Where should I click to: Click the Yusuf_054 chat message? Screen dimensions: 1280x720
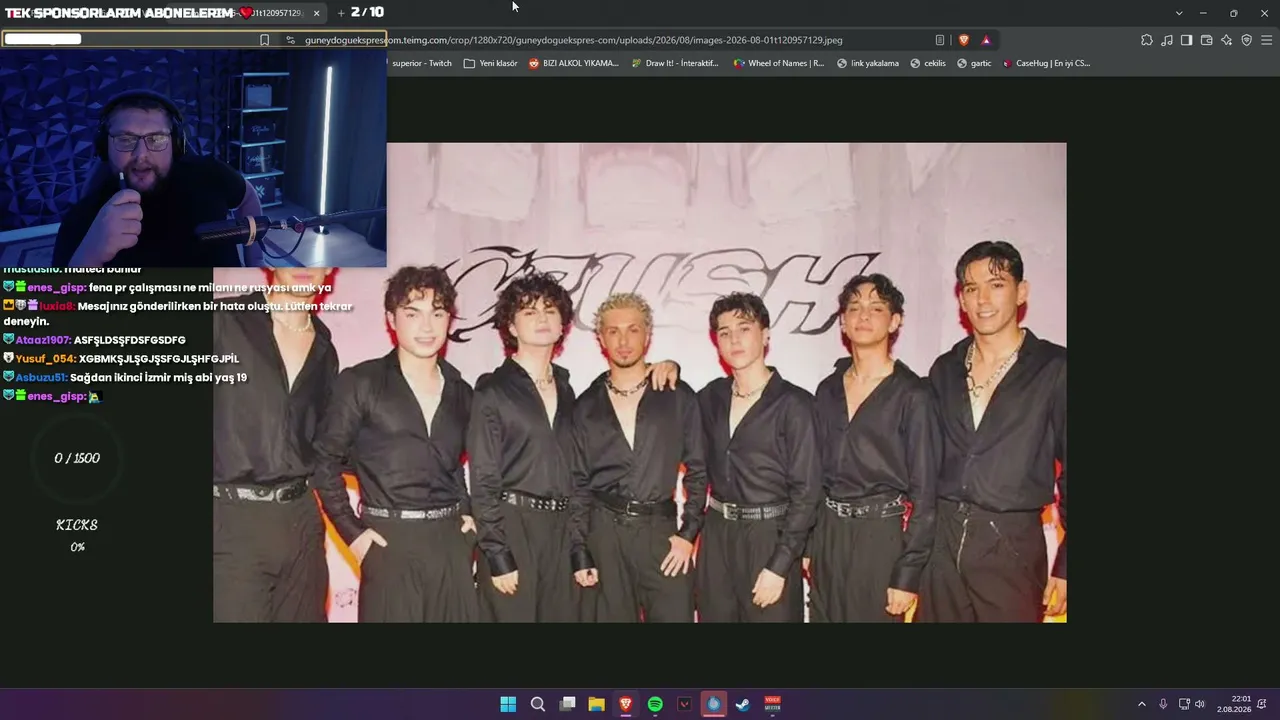click(121, 359)
